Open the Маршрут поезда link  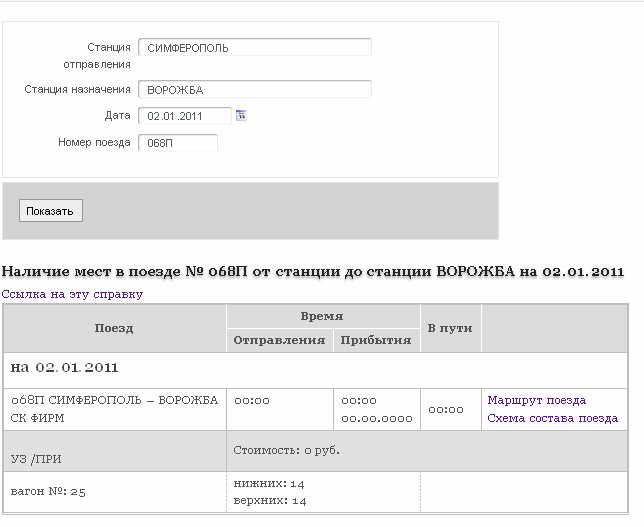536,400
